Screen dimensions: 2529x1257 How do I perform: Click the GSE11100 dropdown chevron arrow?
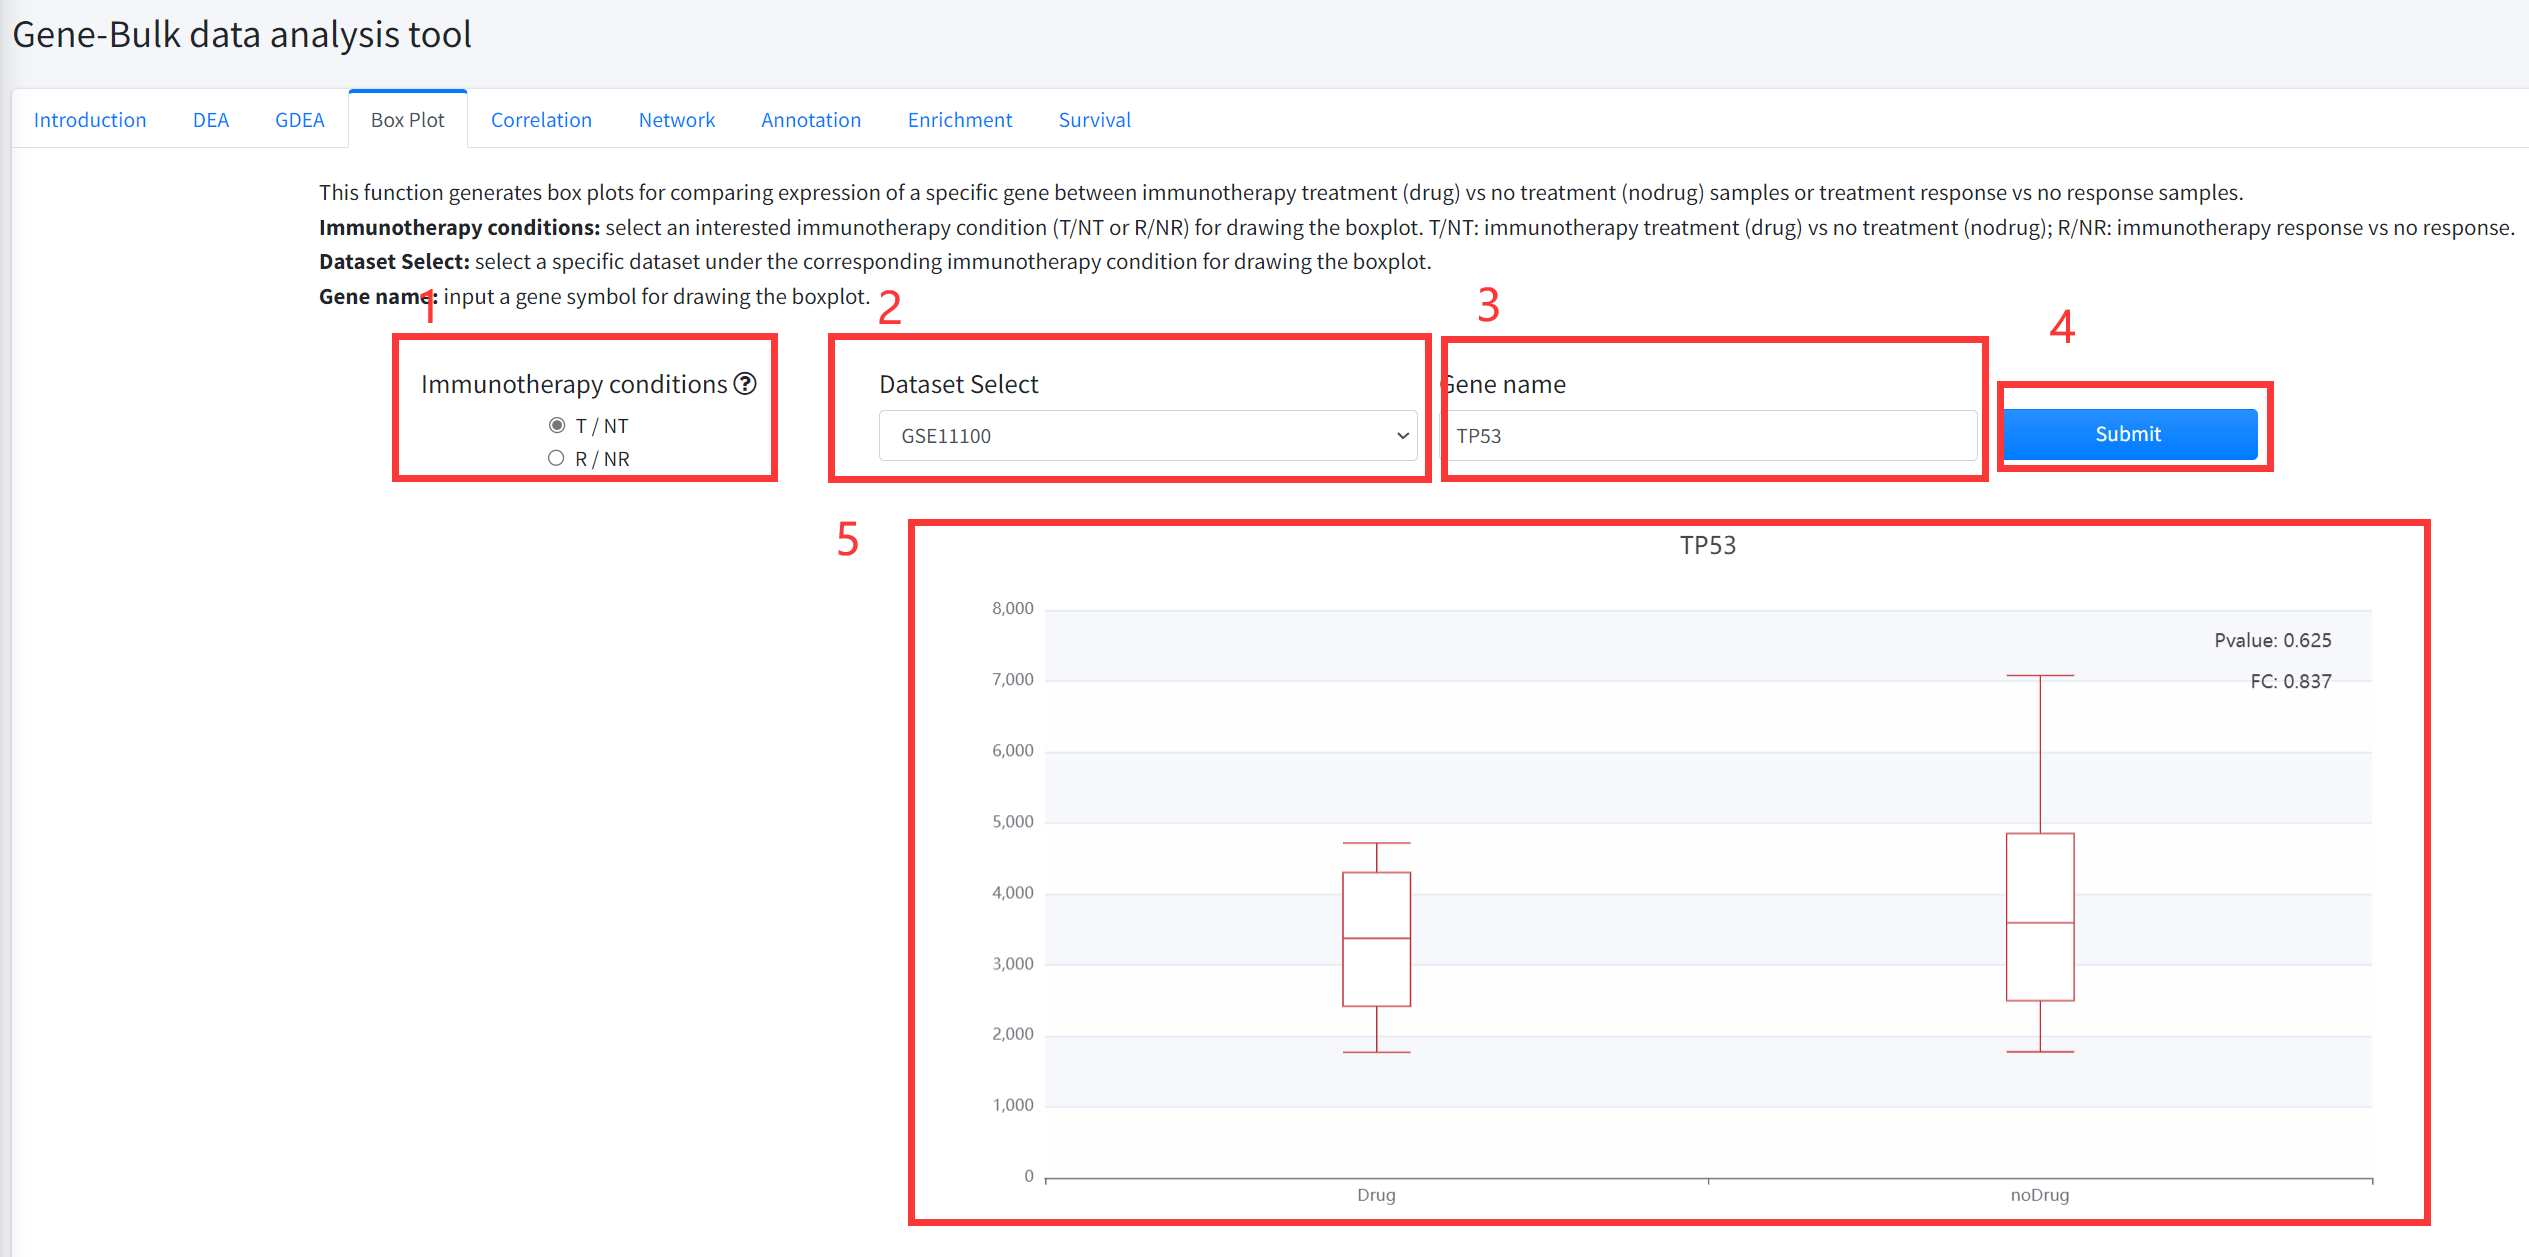1402,436
